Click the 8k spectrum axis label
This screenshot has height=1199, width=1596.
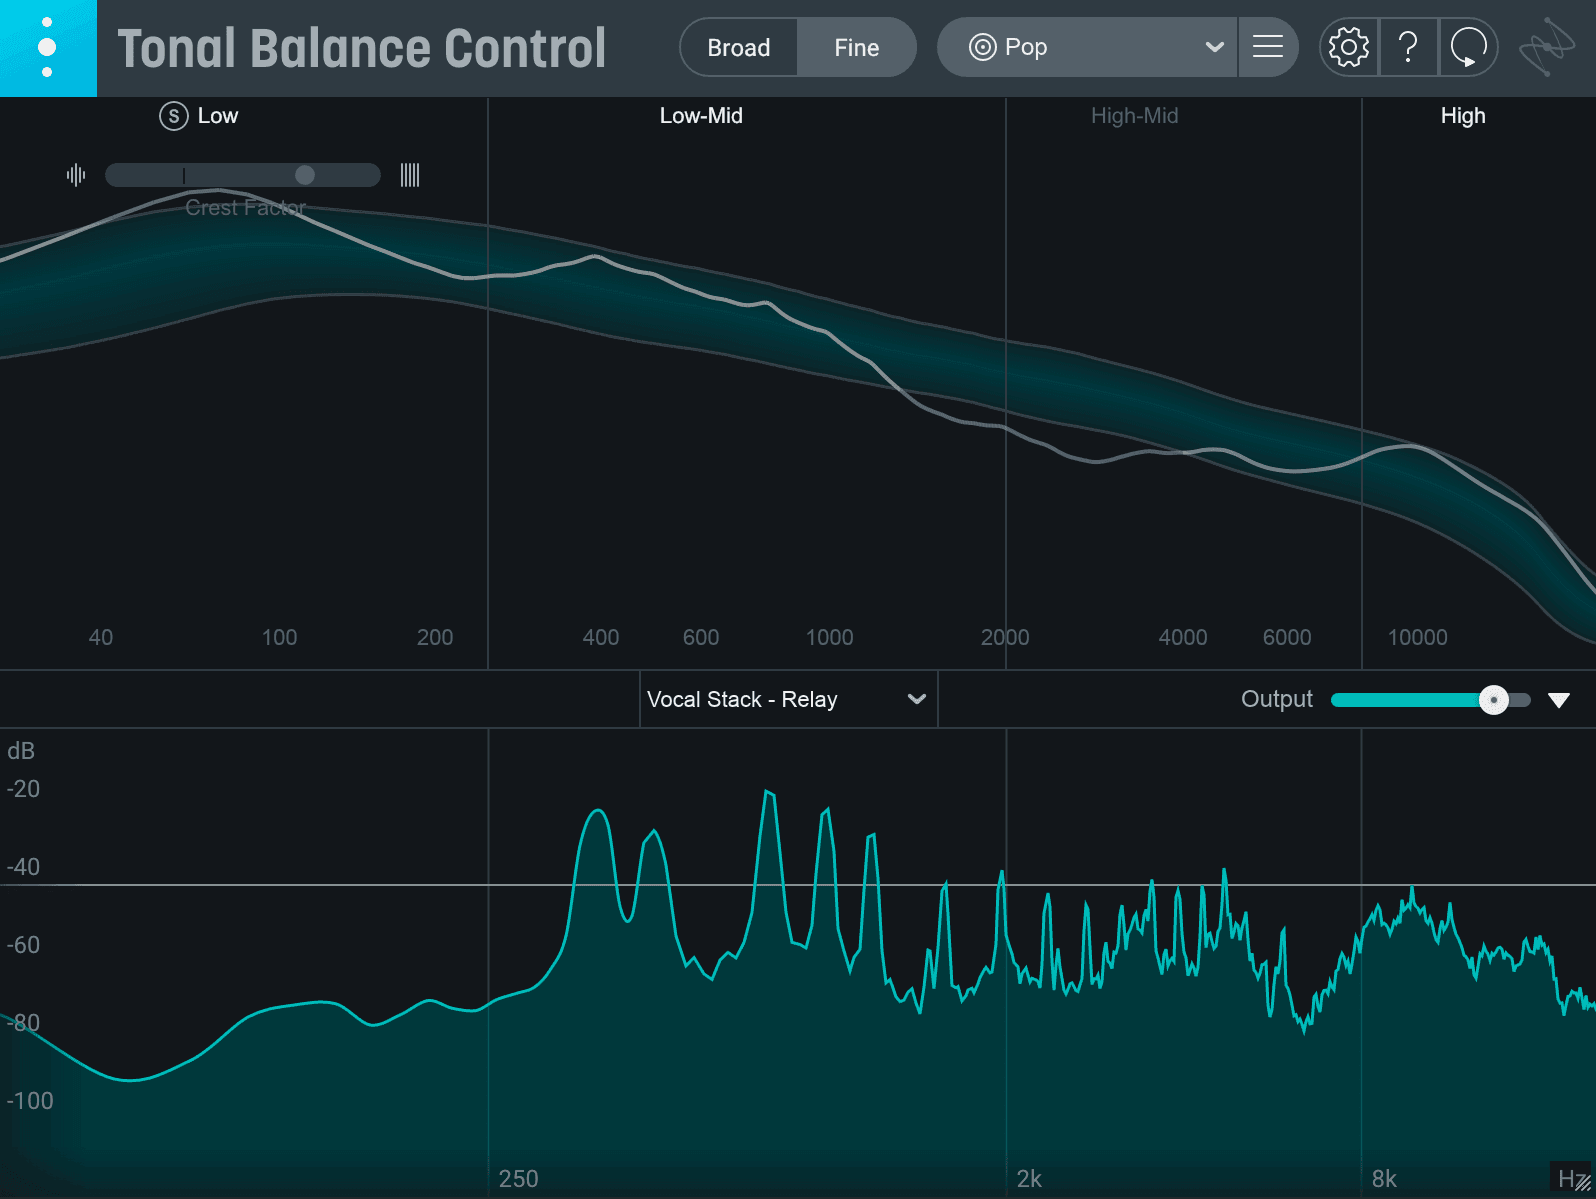coord(1385,1179)
